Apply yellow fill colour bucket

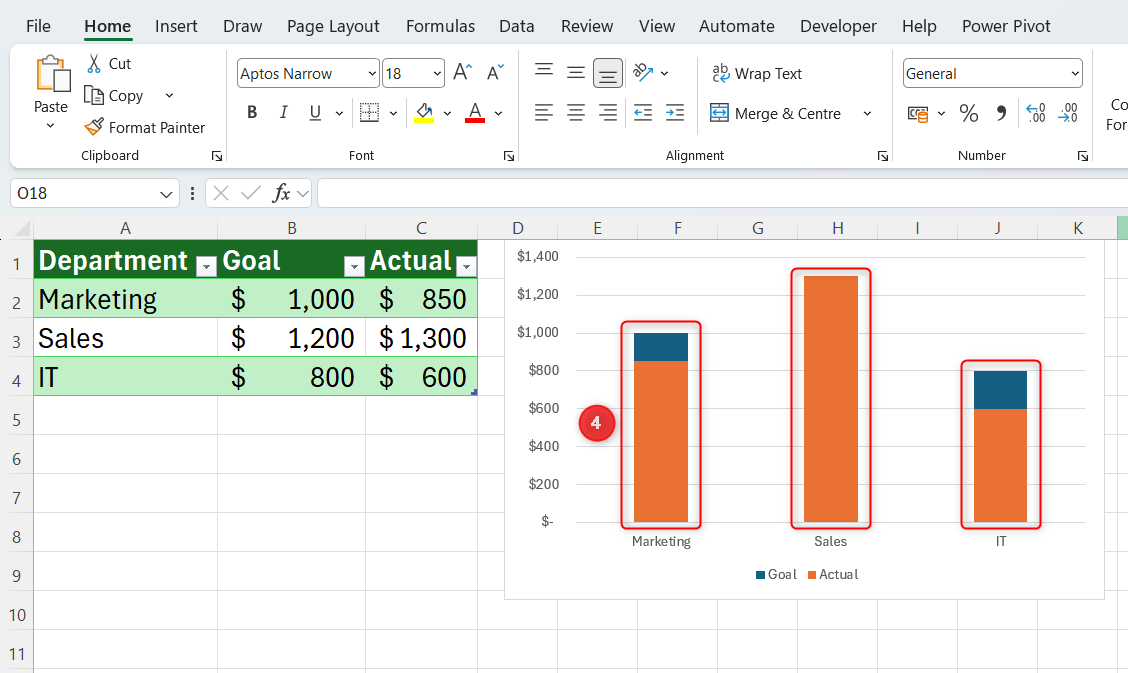click(424, 113)
